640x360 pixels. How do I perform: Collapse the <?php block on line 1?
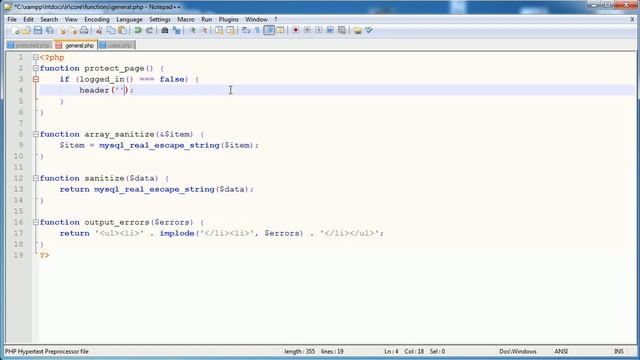(x=36, y=58)
